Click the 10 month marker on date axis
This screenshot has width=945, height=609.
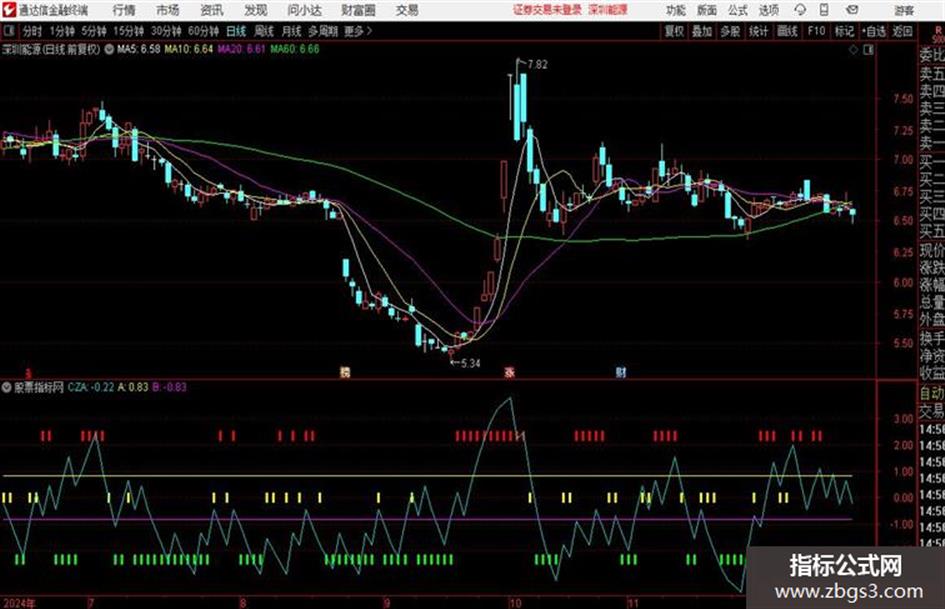(x=515, y=602)
